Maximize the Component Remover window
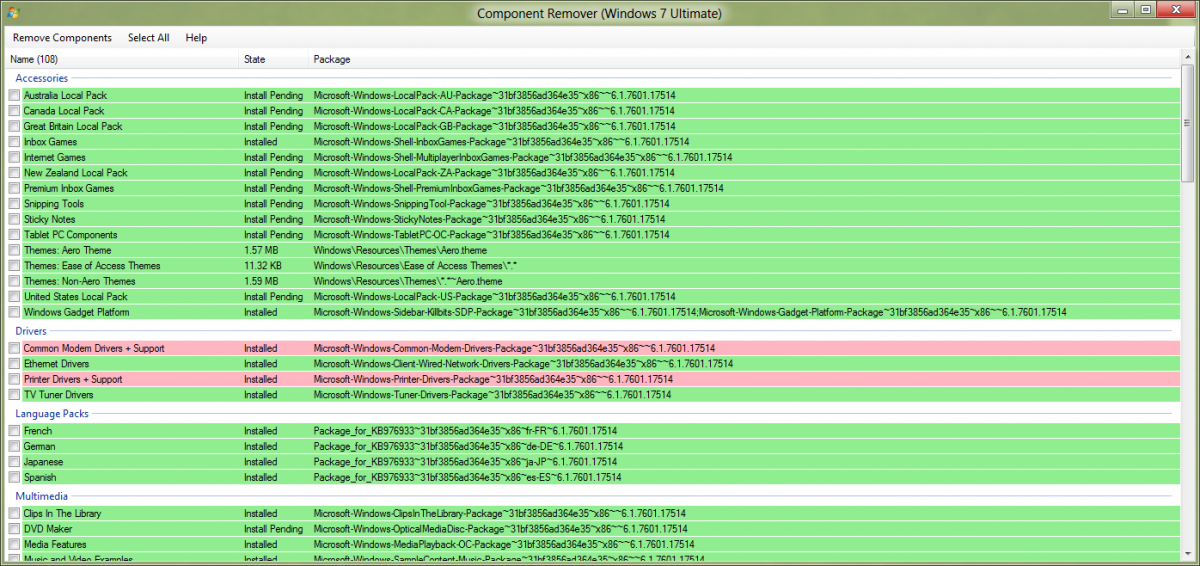 point(1146,10)
